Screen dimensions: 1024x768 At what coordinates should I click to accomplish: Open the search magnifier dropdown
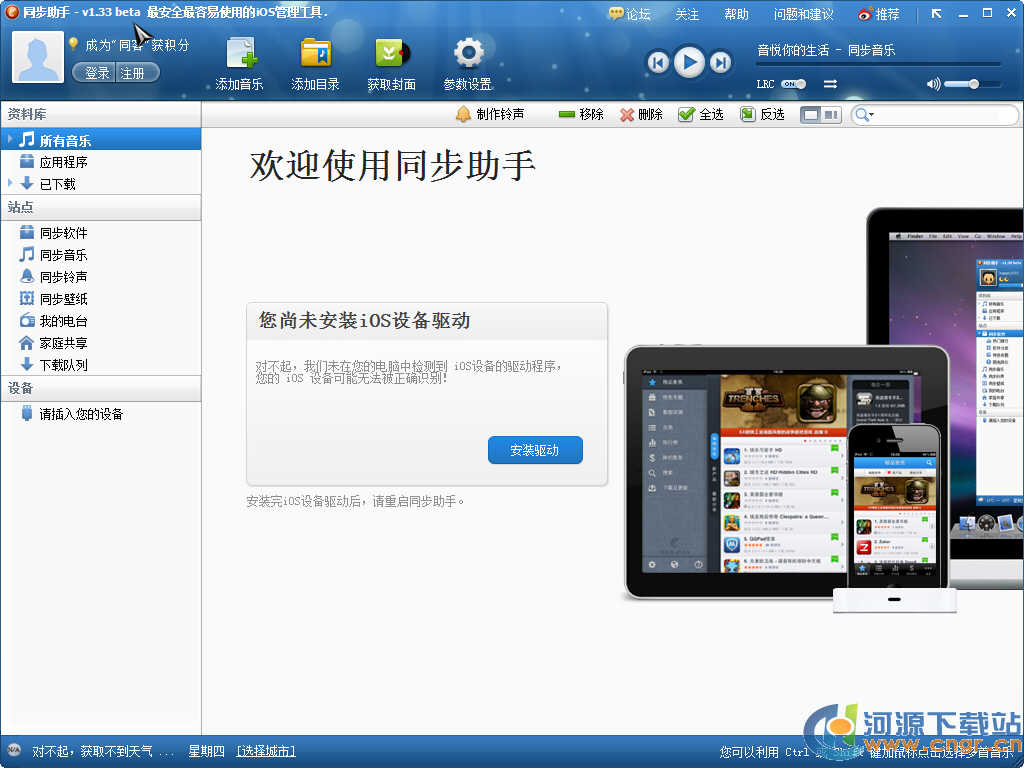pos(864,115)
